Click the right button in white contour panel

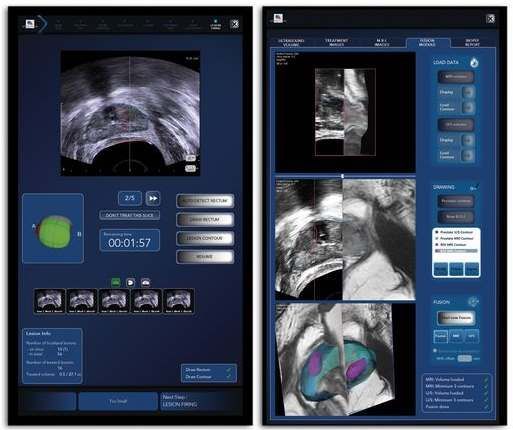point(472,269)
